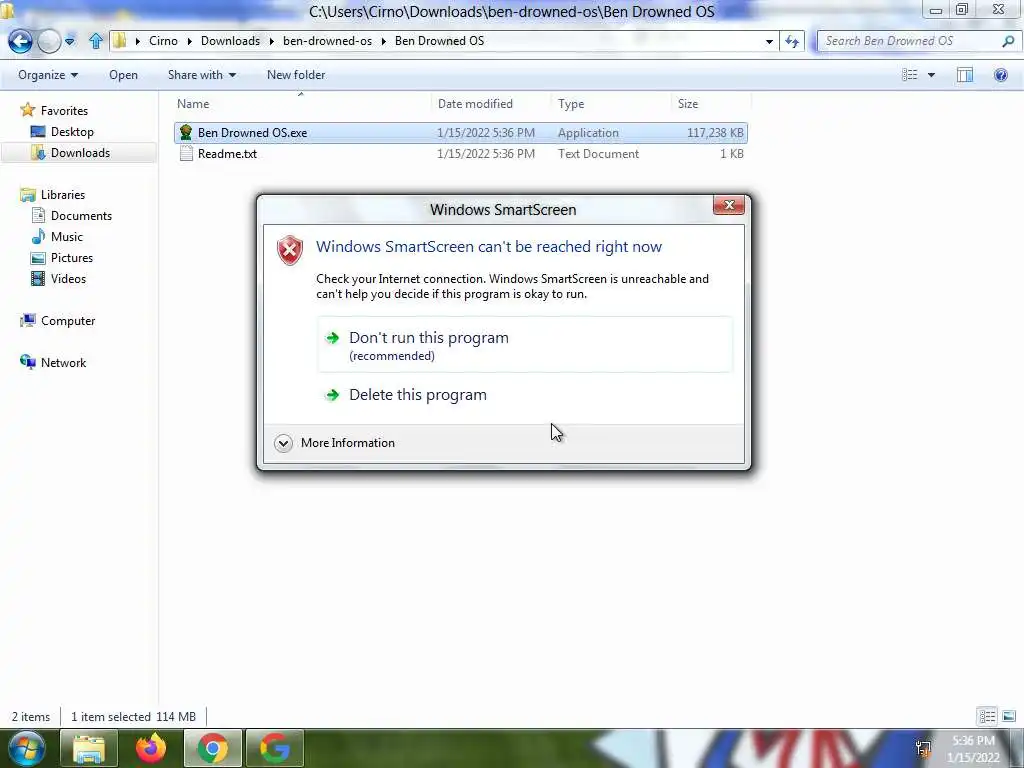Click the Google icon on the taskbar
The height and width of the screenshot is (768, 1024).
click(x=275, y=748)
